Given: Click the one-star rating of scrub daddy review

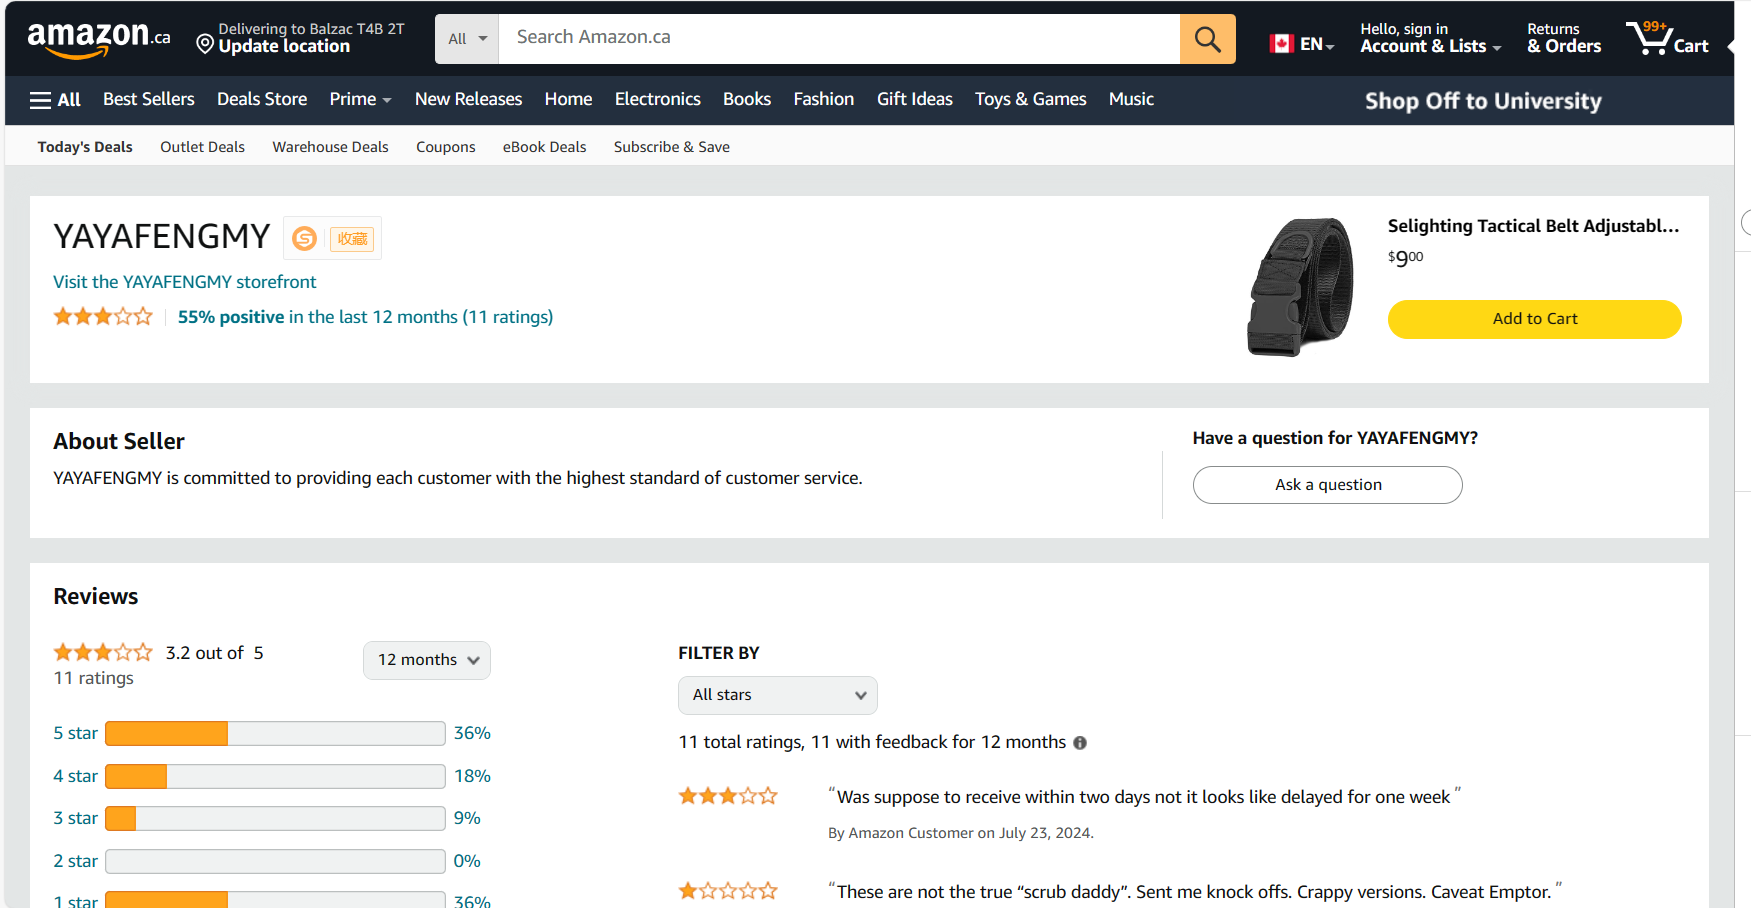Looking at the screenshot, I should click(x=728, y=891).
